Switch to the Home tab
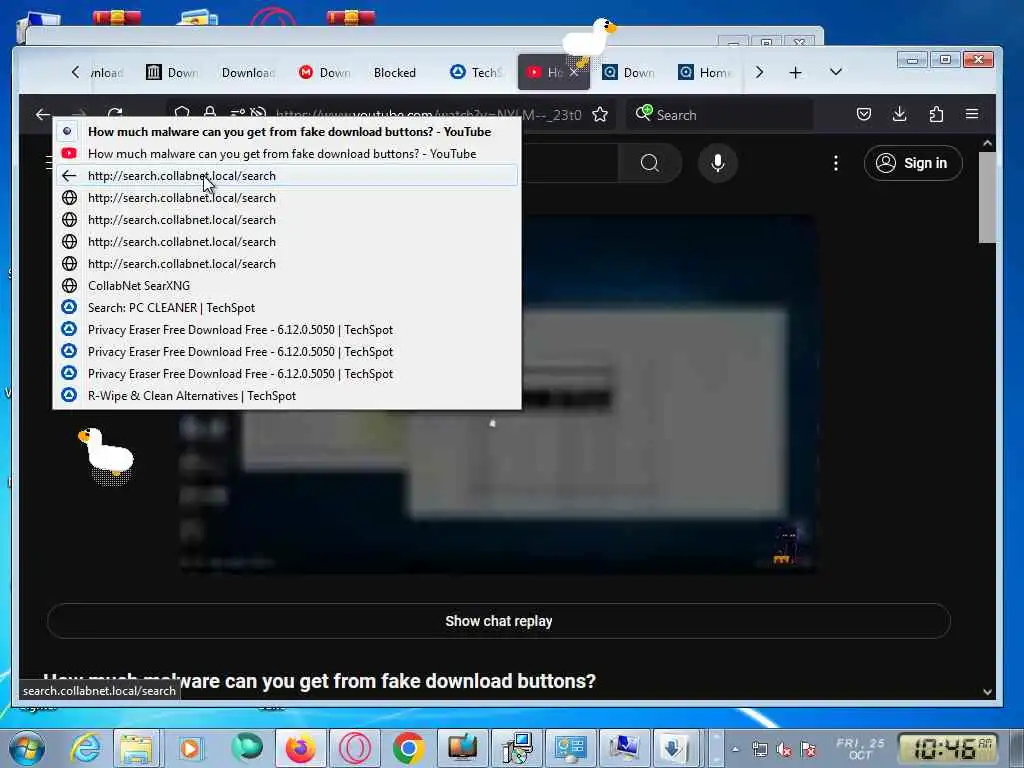Screen dimensions: 1024x768 click(705, 72)
